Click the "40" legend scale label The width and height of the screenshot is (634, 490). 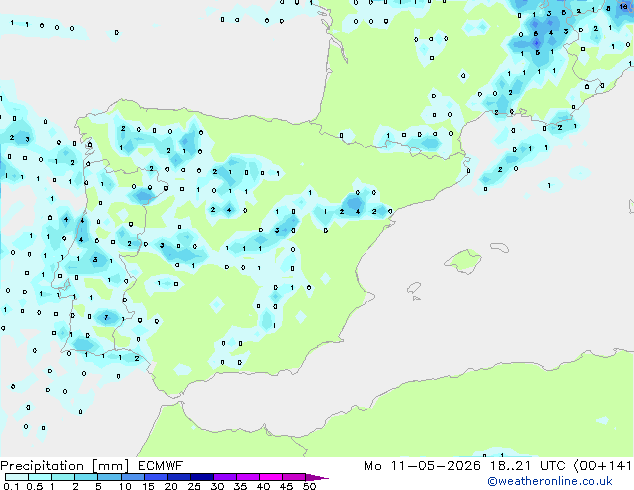click(263, 486)
